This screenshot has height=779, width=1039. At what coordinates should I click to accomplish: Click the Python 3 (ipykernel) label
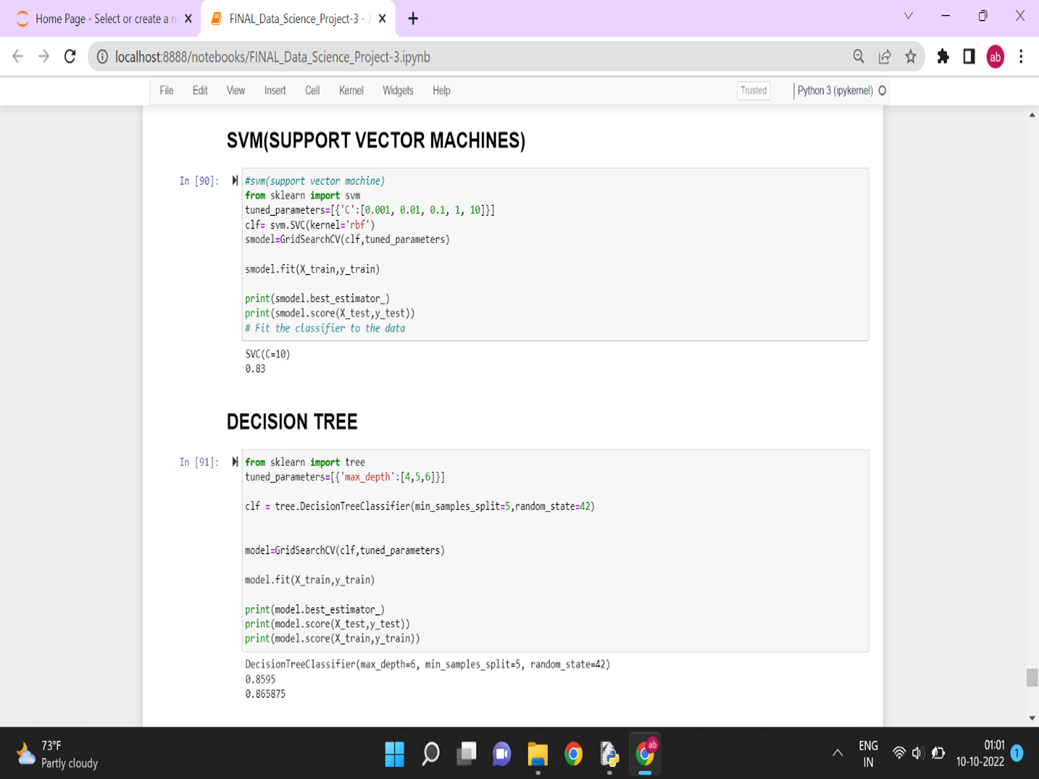835,91
